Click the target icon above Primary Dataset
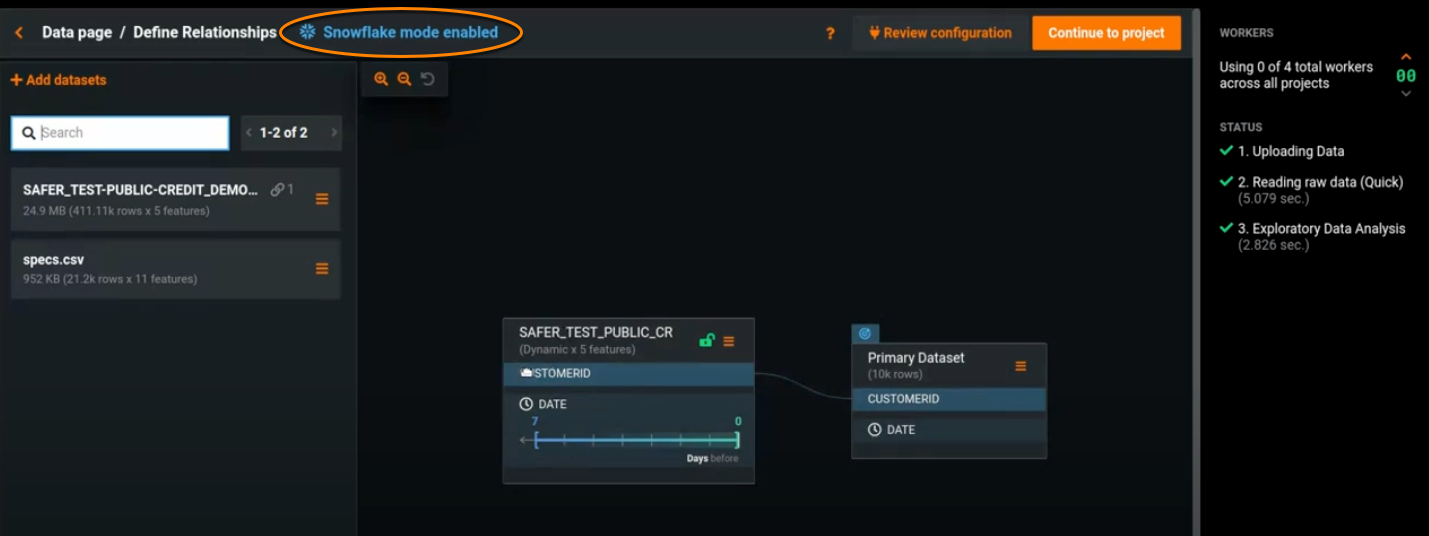 pyautogui.click(x=865, y=333)
